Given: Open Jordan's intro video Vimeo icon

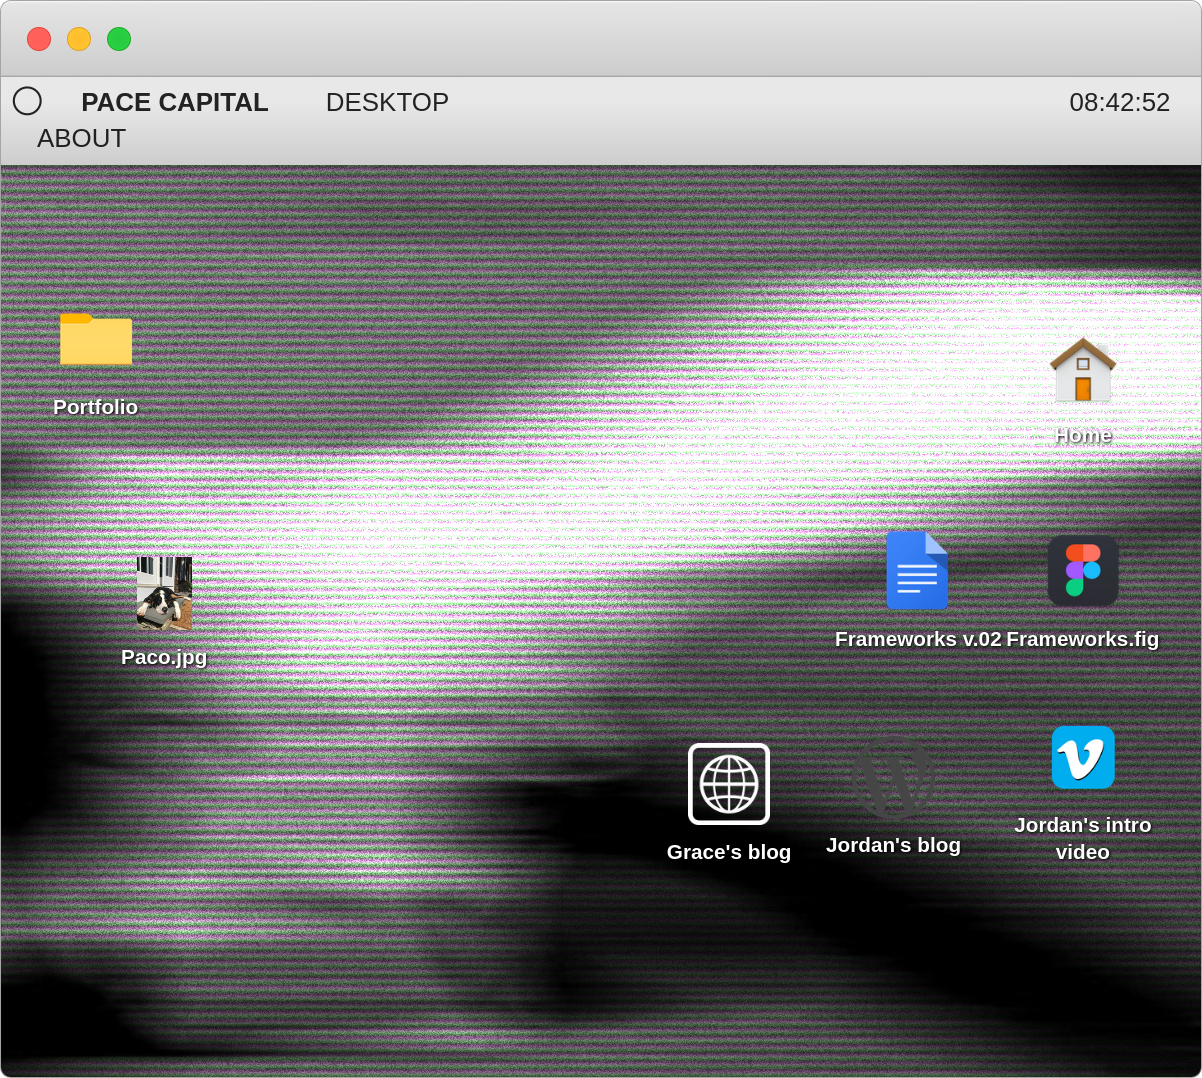Looking at the screenshot, I should click(x=1083, y=757).
